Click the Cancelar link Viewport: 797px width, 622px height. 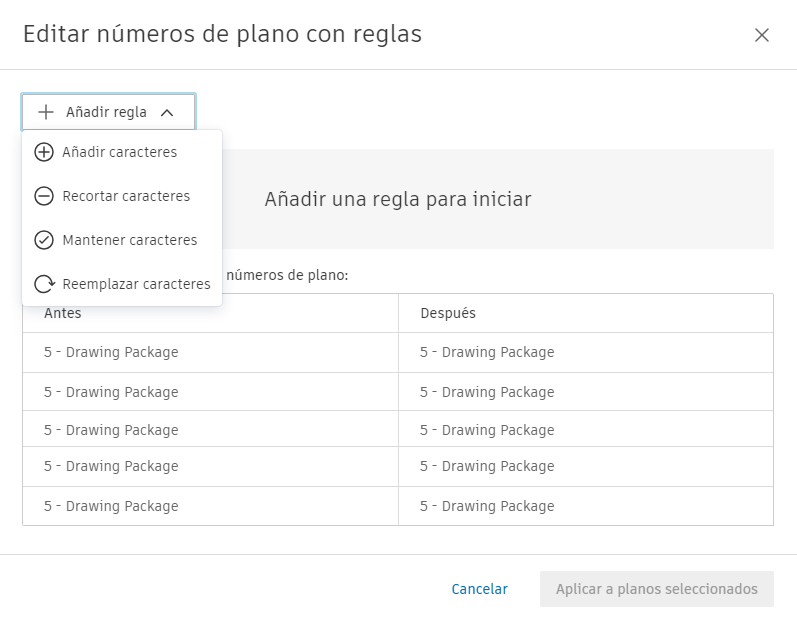pyautogui.click(x=479, y=589)
